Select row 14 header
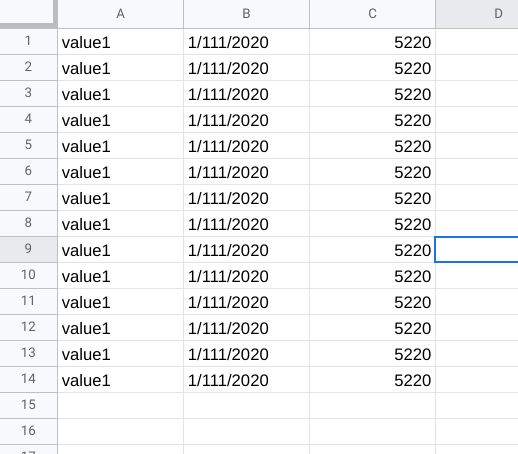The height and width of the screenshot is (454, 518). pos(28,379)
